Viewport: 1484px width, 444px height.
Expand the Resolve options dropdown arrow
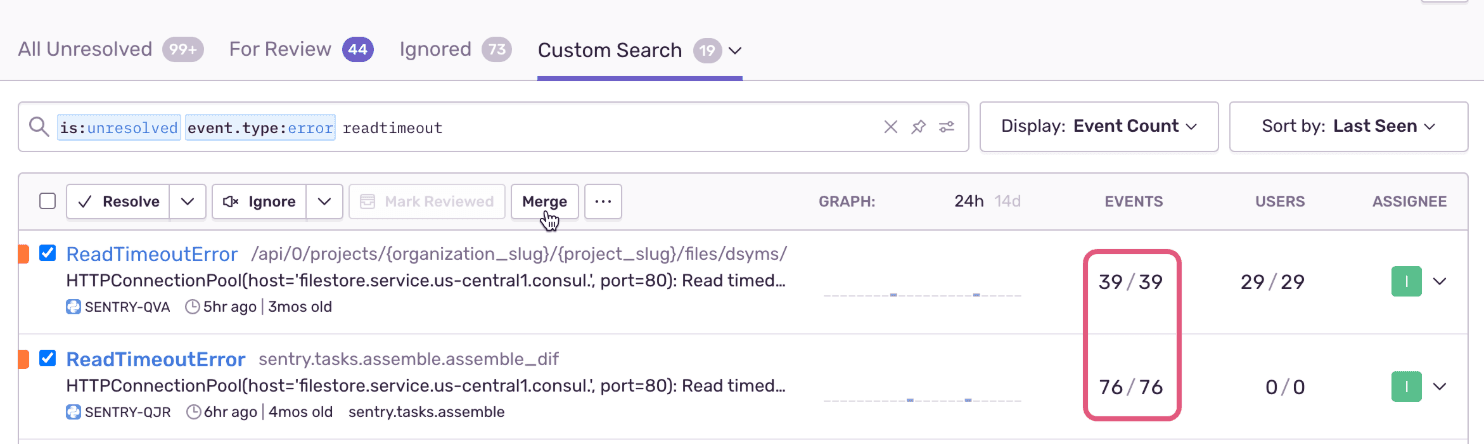click(x=188, y=201)
